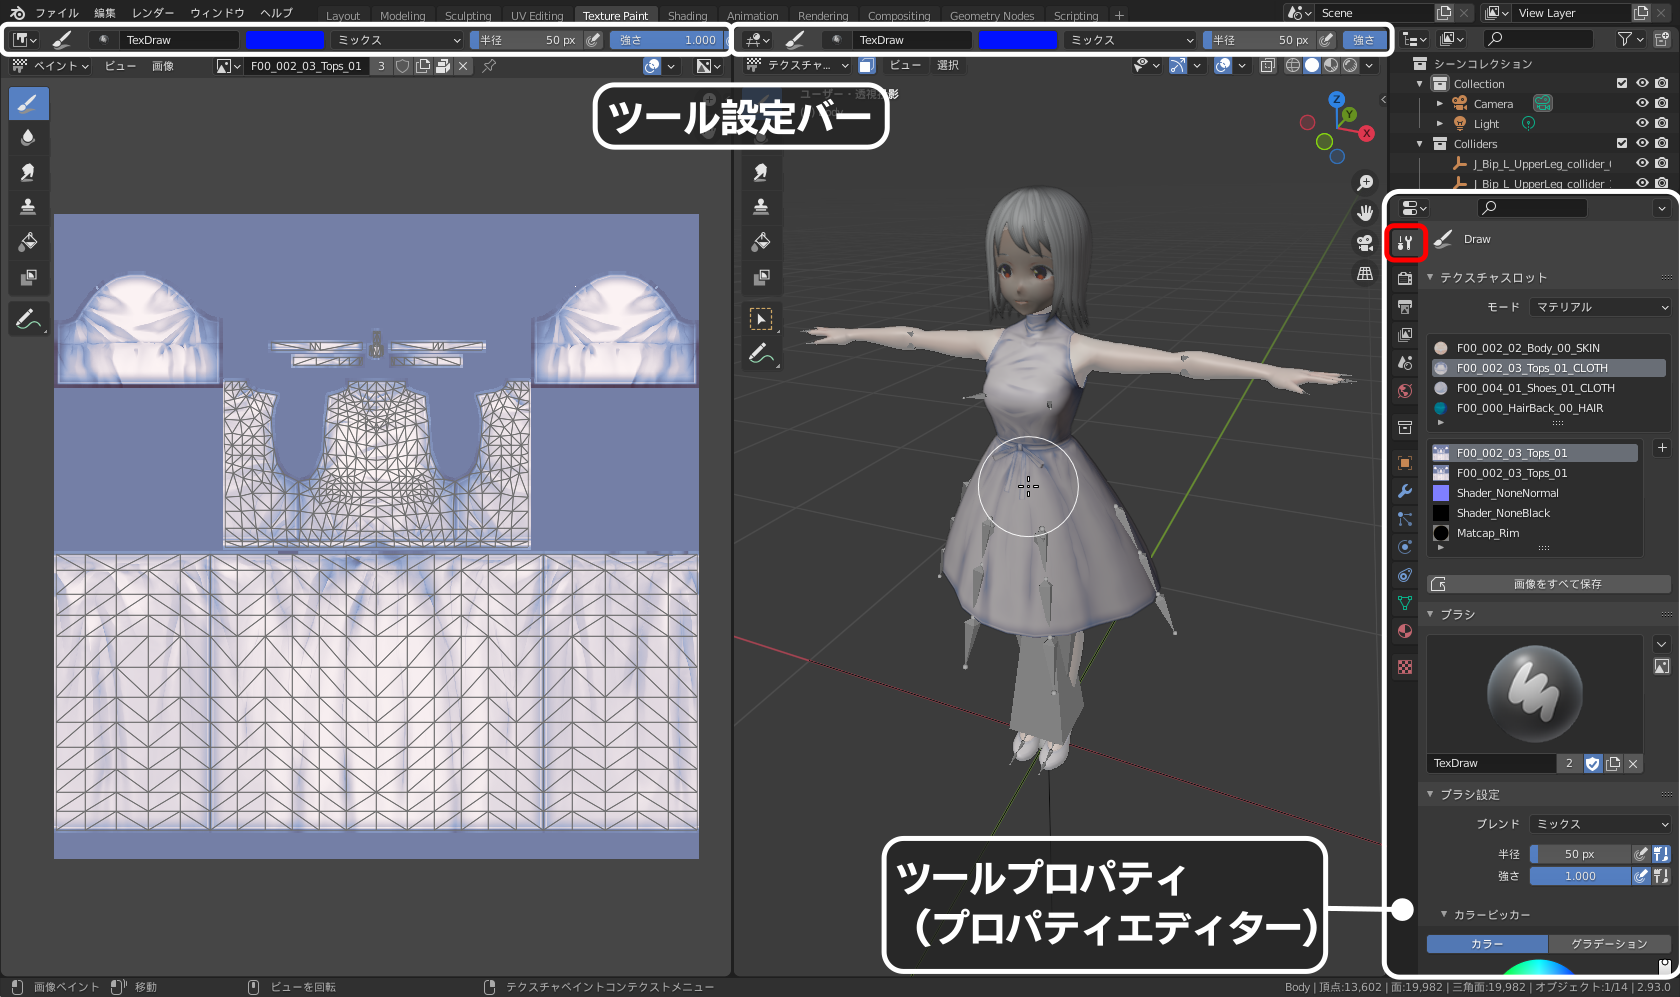The image size is (1680, 997).
Task: Switch to the Shading workspace tab
Action: (687, 14)
